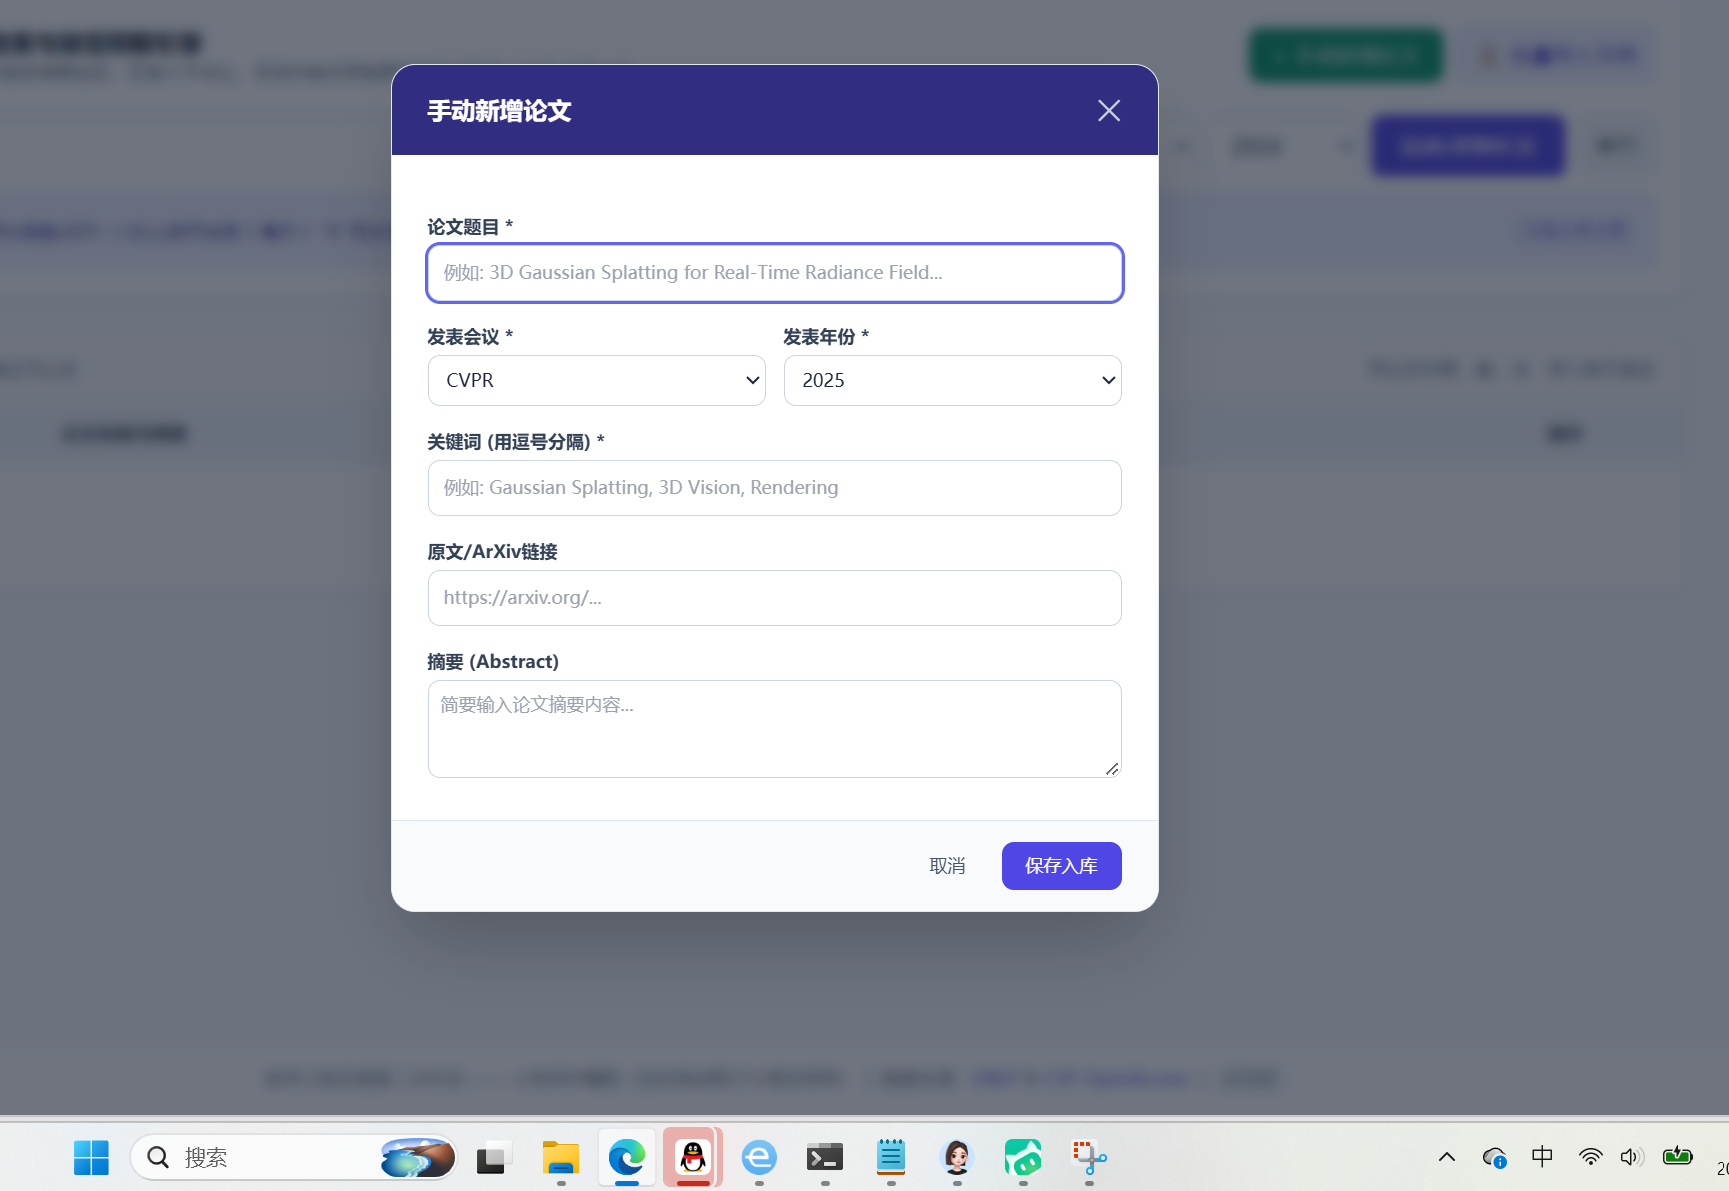Open the 发表会议 CVPR dropdown
Viewport: 1729px width, 1191px height.
[596, 380]
